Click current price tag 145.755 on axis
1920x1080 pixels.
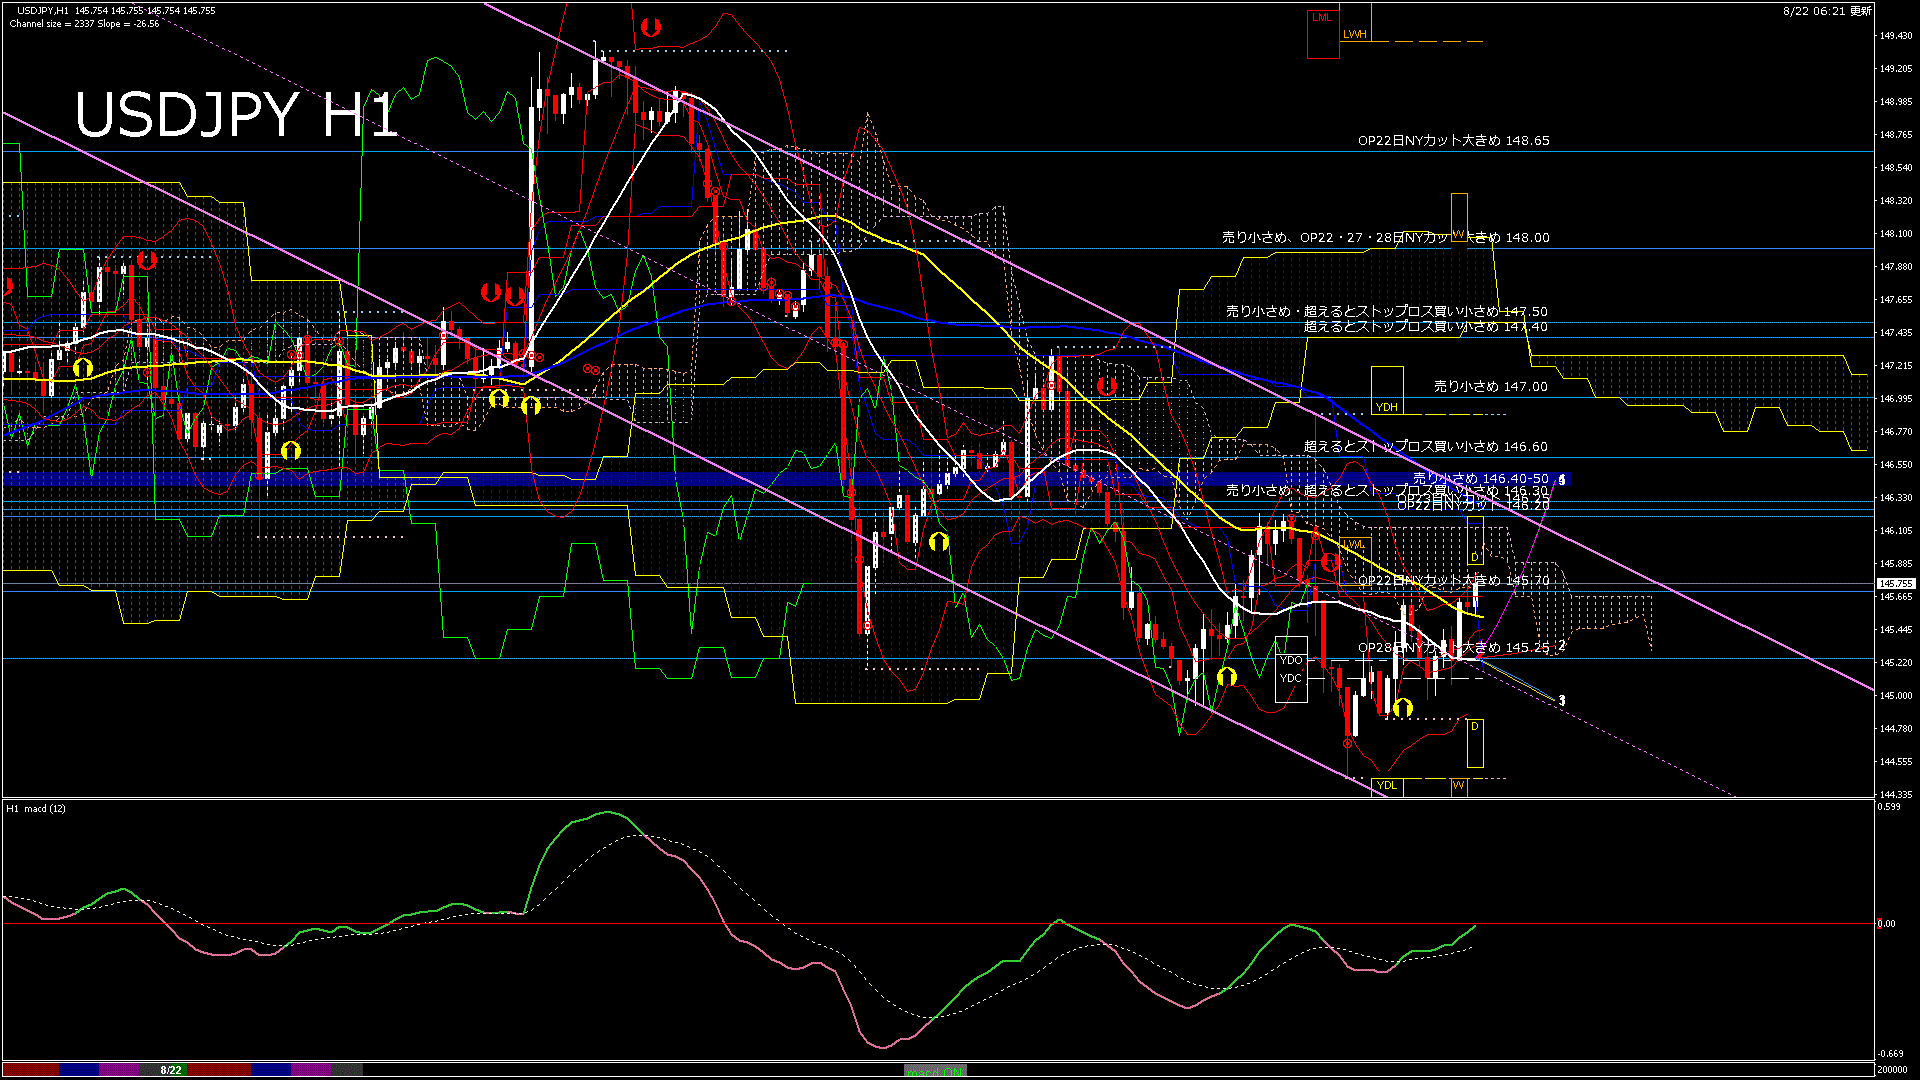[1895, 583]
